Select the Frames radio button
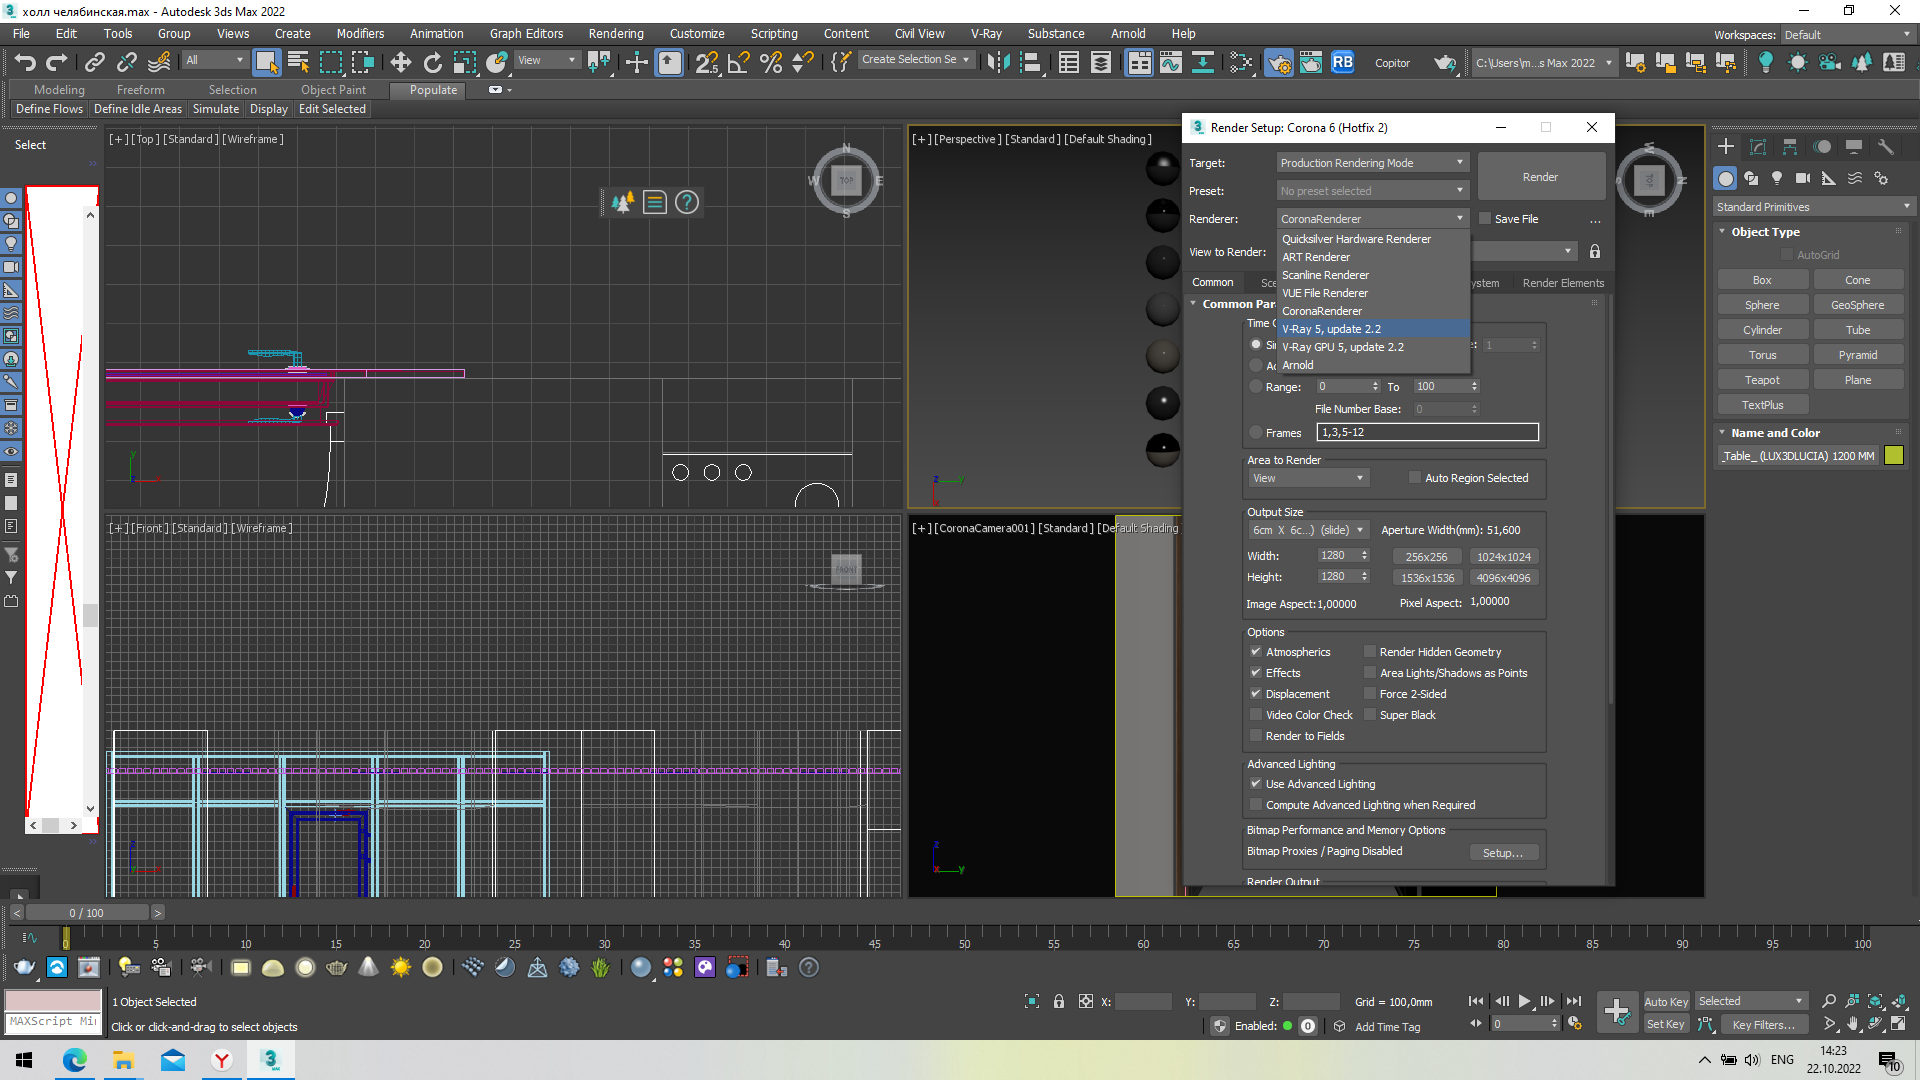 1256,433
